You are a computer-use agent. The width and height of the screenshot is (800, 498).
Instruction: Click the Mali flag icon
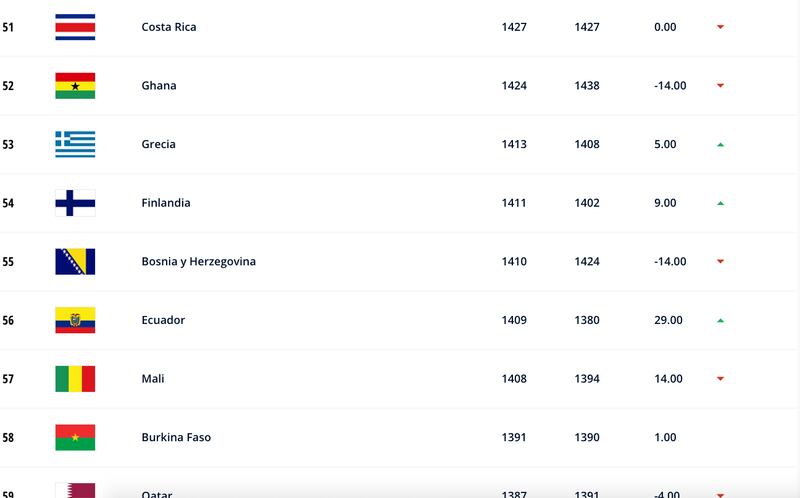click(x=75, y=379)
